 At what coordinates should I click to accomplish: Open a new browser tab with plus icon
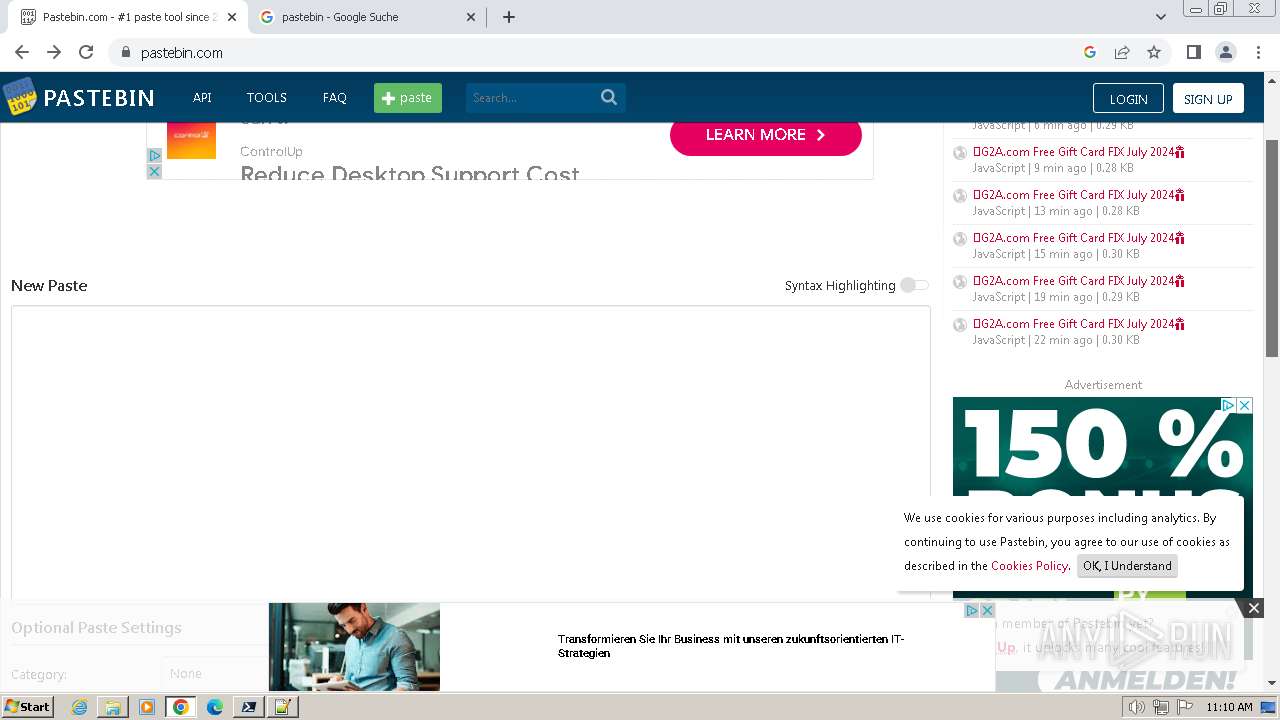508,17
